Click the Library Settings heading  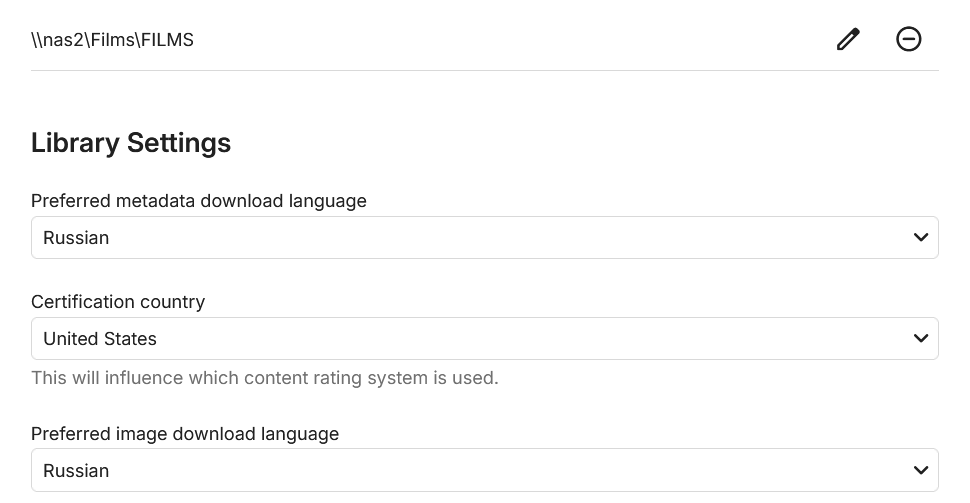[131, 142]
